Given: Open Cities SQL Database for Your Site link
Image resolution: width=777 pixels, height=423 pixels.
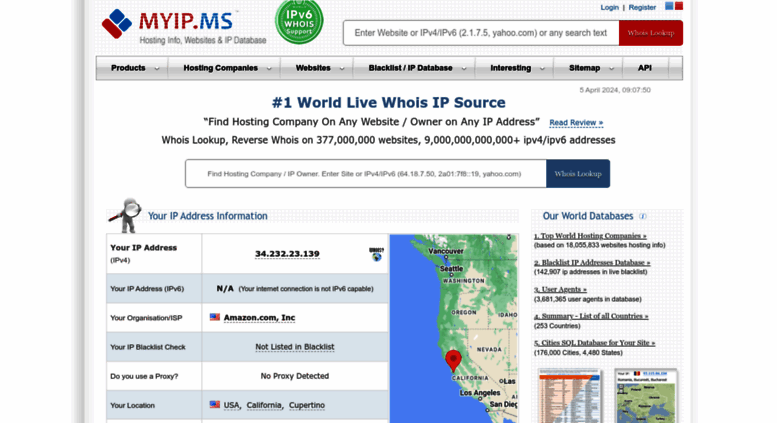Looking at the screenshot, I should (x=595, y=343).
